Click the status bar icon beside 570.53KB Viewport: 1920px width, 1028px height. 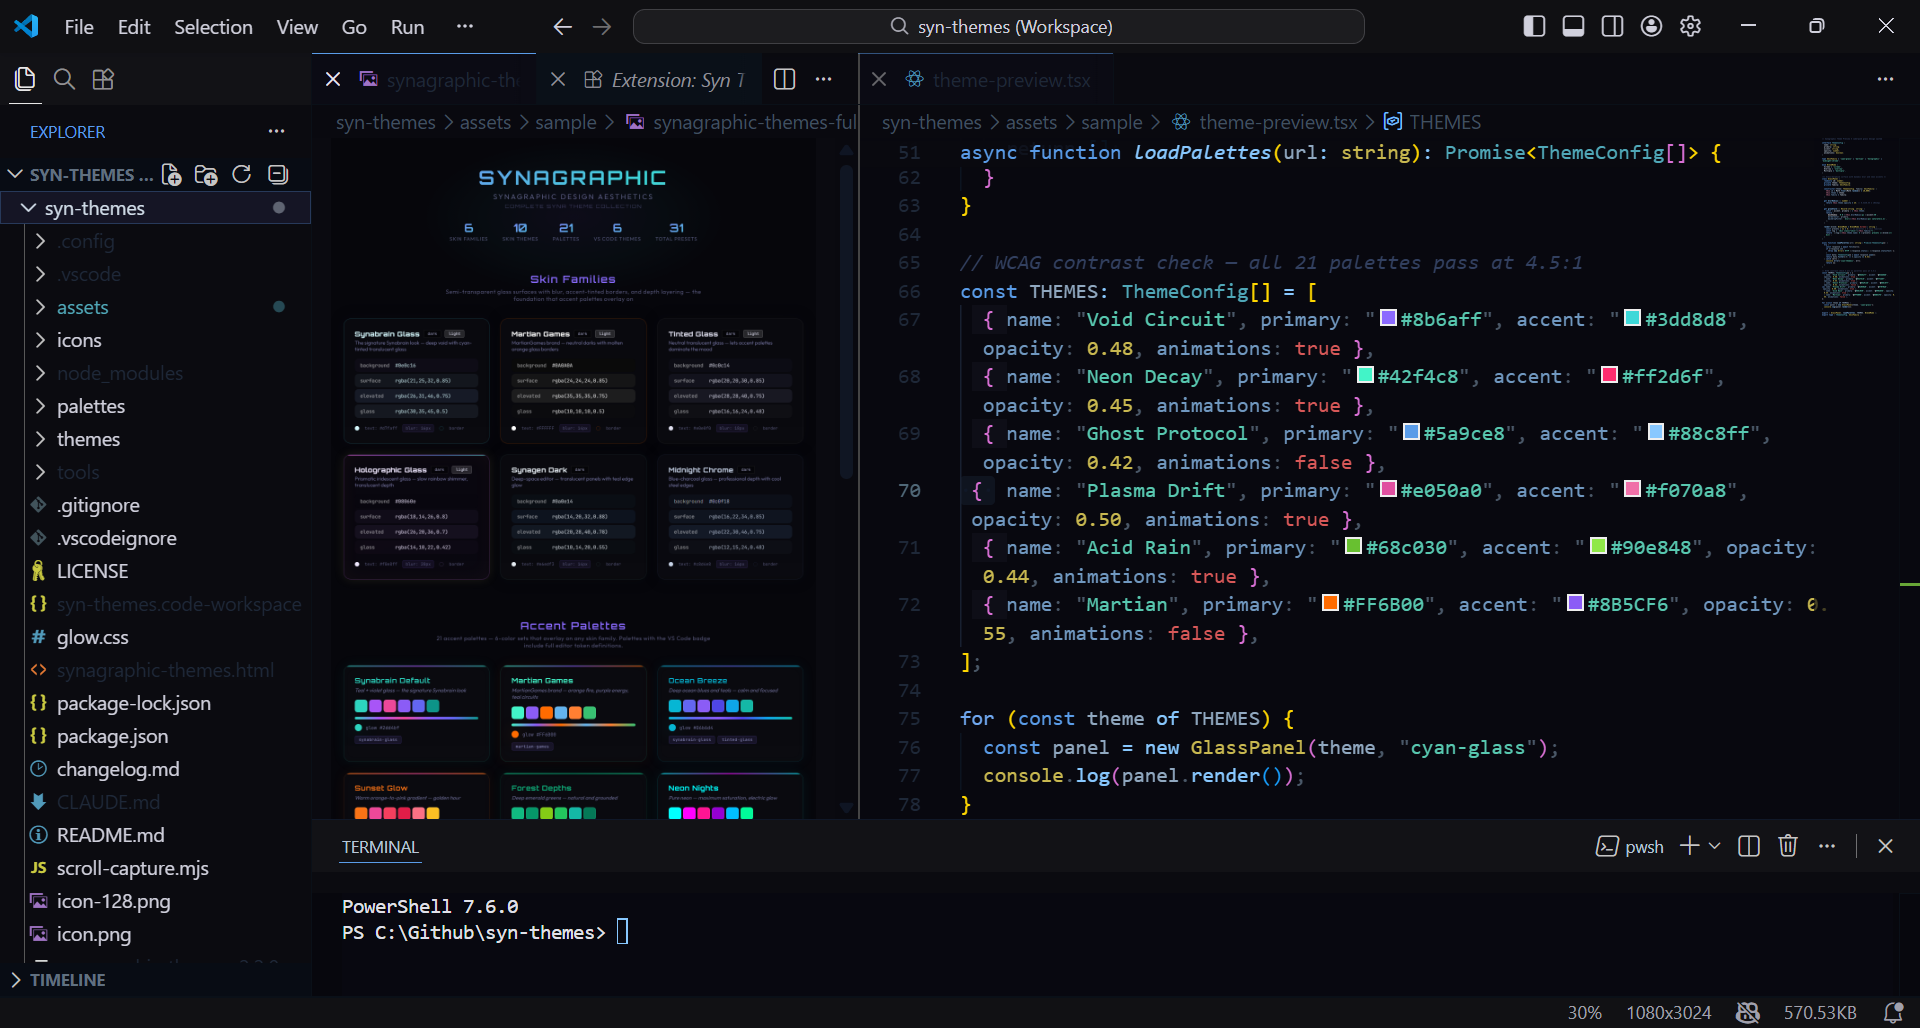[x=1748, y=1013]
